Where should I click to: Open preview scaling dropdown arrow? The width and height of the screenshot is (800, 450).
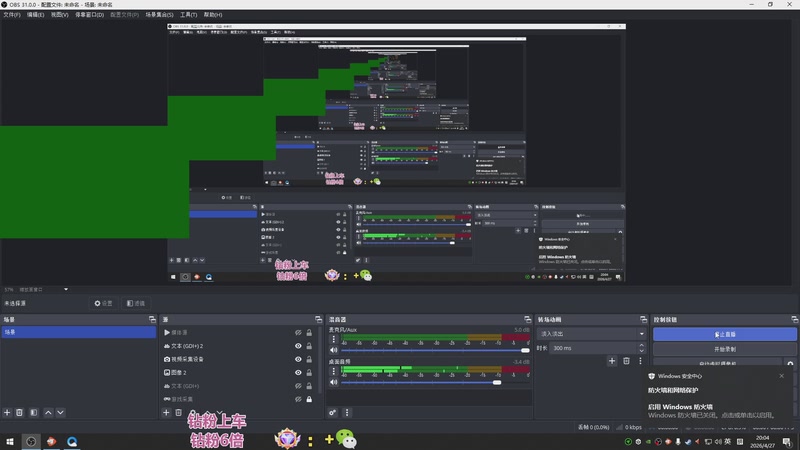[66, 289]
